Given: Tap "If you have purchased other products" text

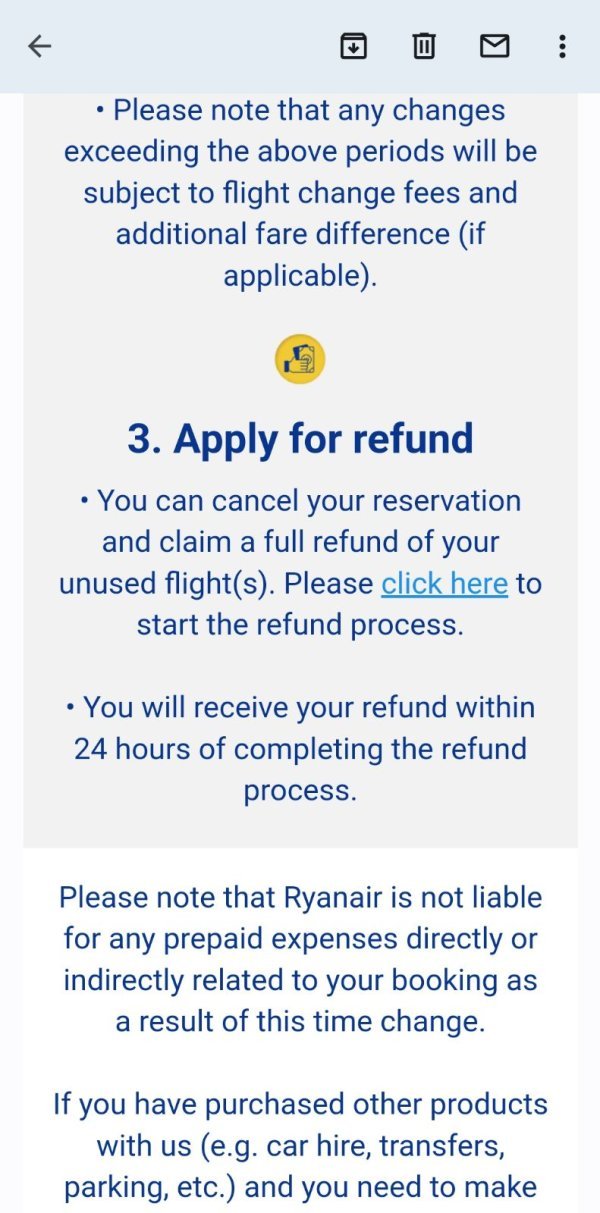Looking at the screenshot, I should click(x=300, y=1104).
